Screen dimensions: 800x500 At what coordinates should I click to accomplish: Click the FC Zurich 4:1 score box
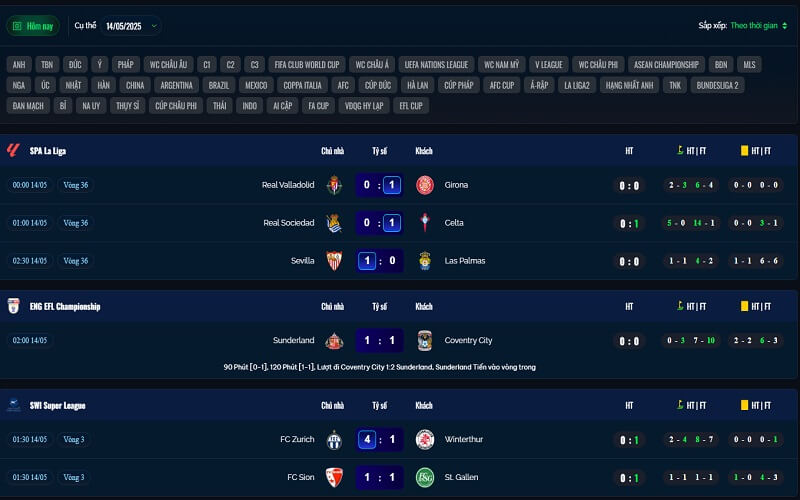tap(379, 439)
